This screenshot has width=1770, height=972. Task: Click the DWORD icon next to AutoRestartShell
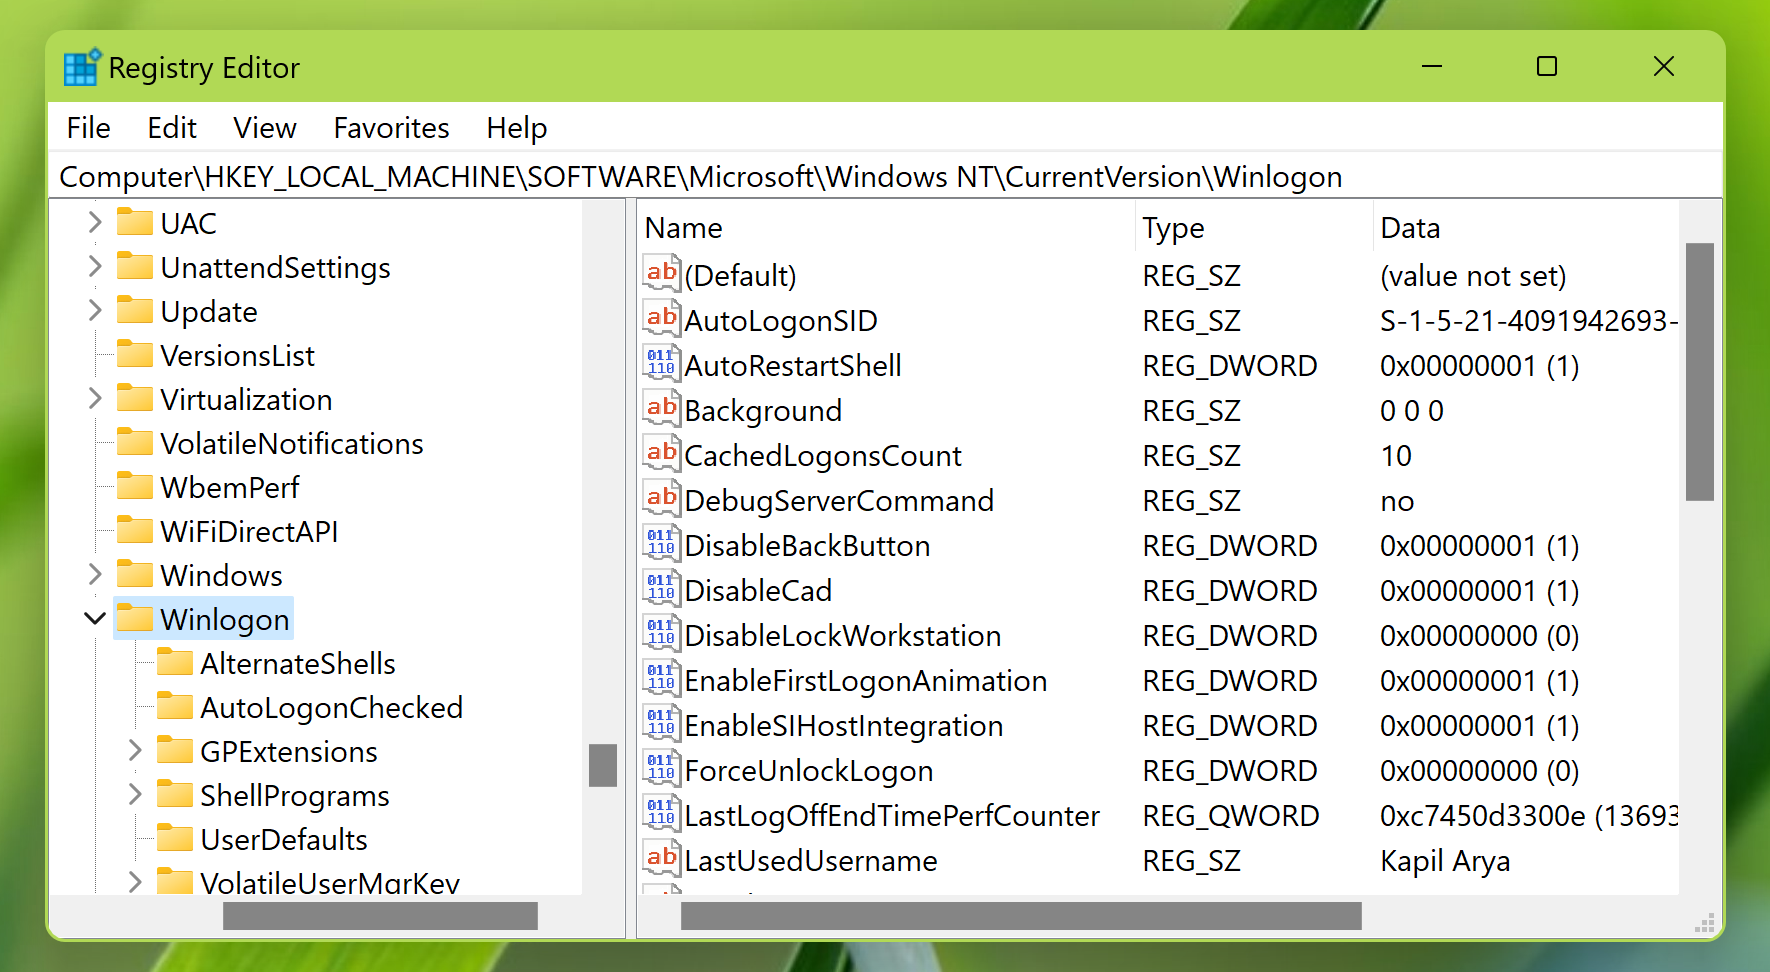click(x=661, y=363)
